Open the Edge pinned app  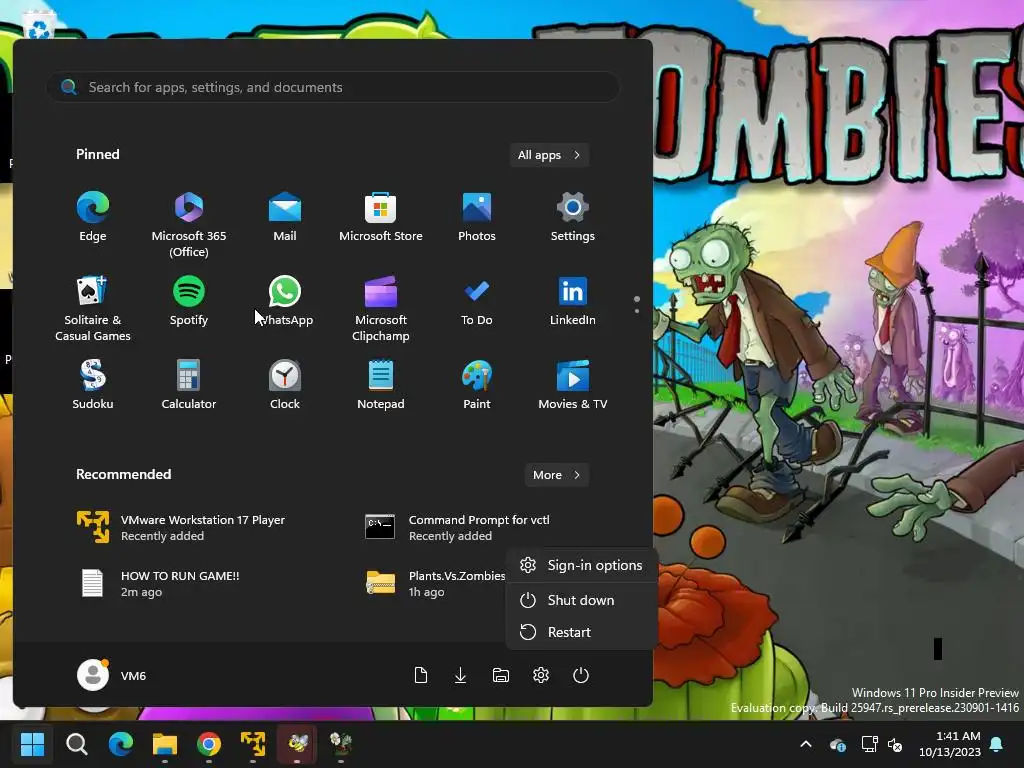93,217
